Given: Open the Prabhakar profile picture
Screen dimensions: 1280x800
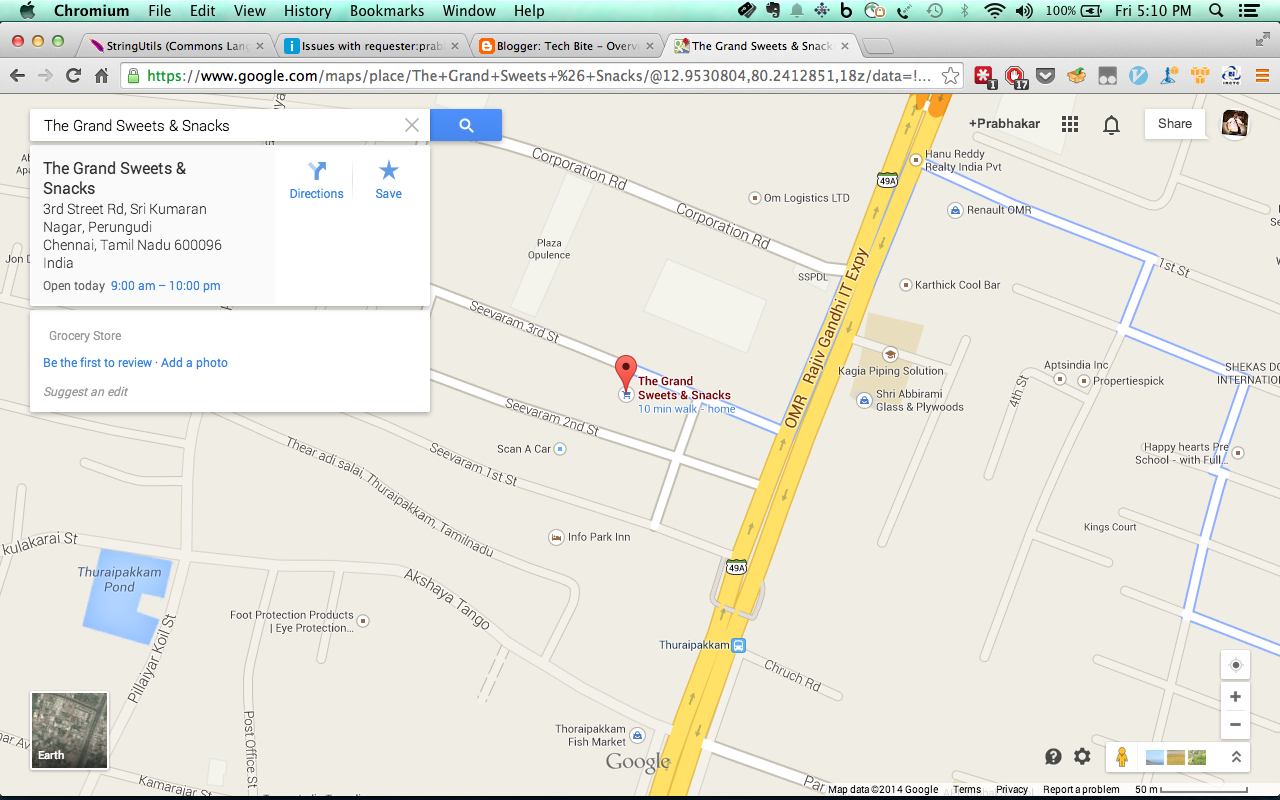Looking at the screenshot, I should tap(1235, 123).
